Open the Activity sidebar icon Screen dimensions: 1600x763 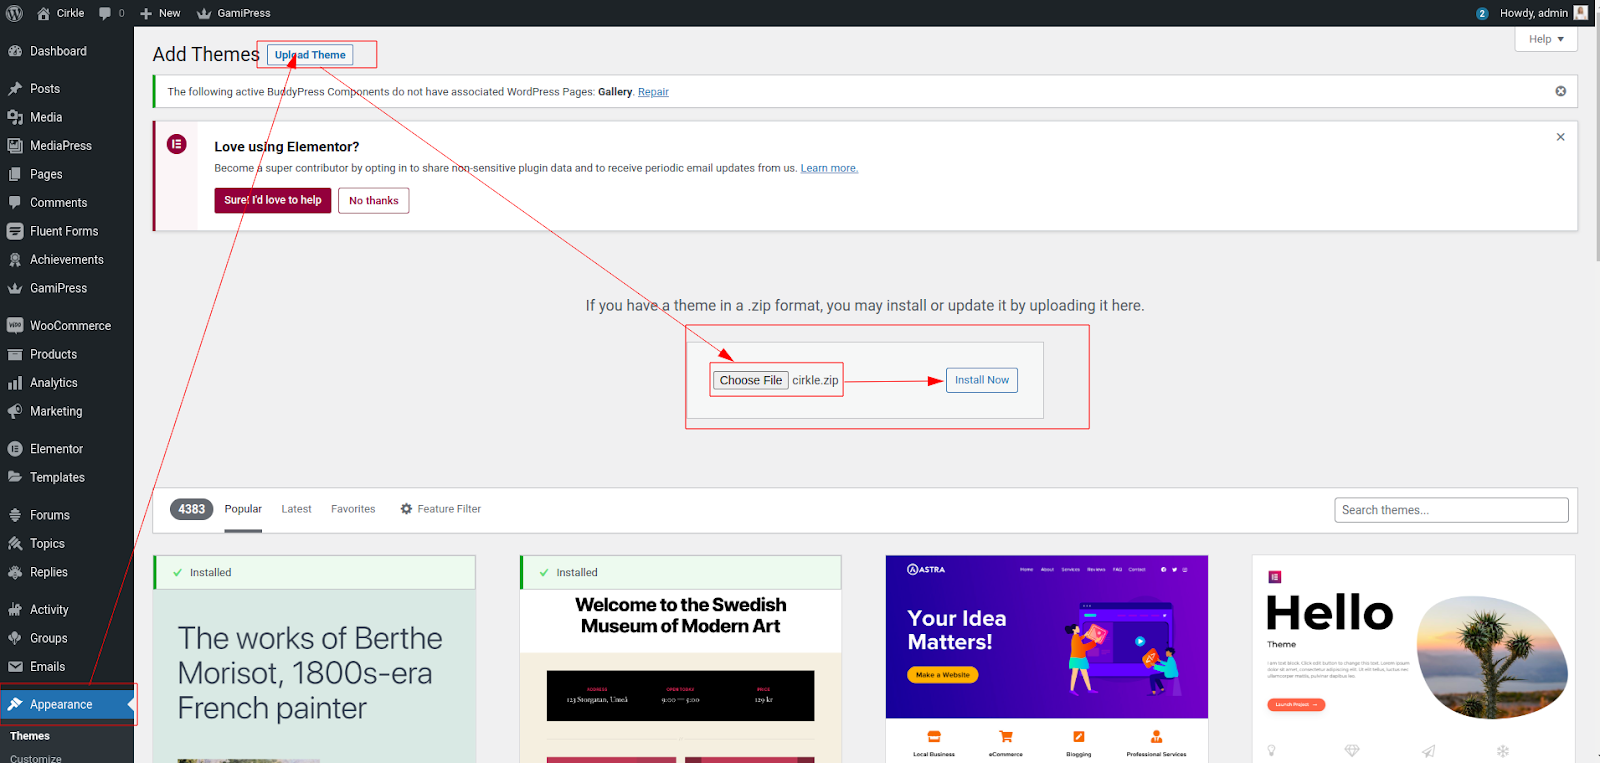pyautogui.click(x=15, y=610)
